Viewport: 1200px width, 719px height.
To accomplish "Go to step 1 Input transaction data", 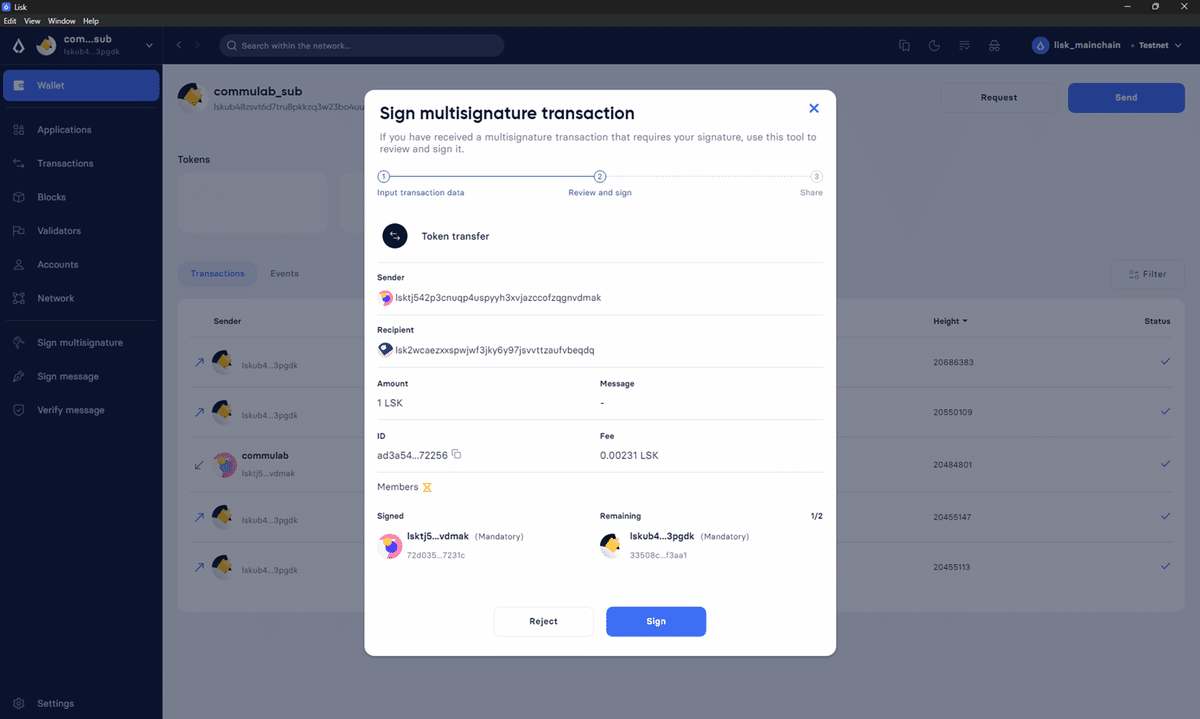I will [x=383, y=176].
